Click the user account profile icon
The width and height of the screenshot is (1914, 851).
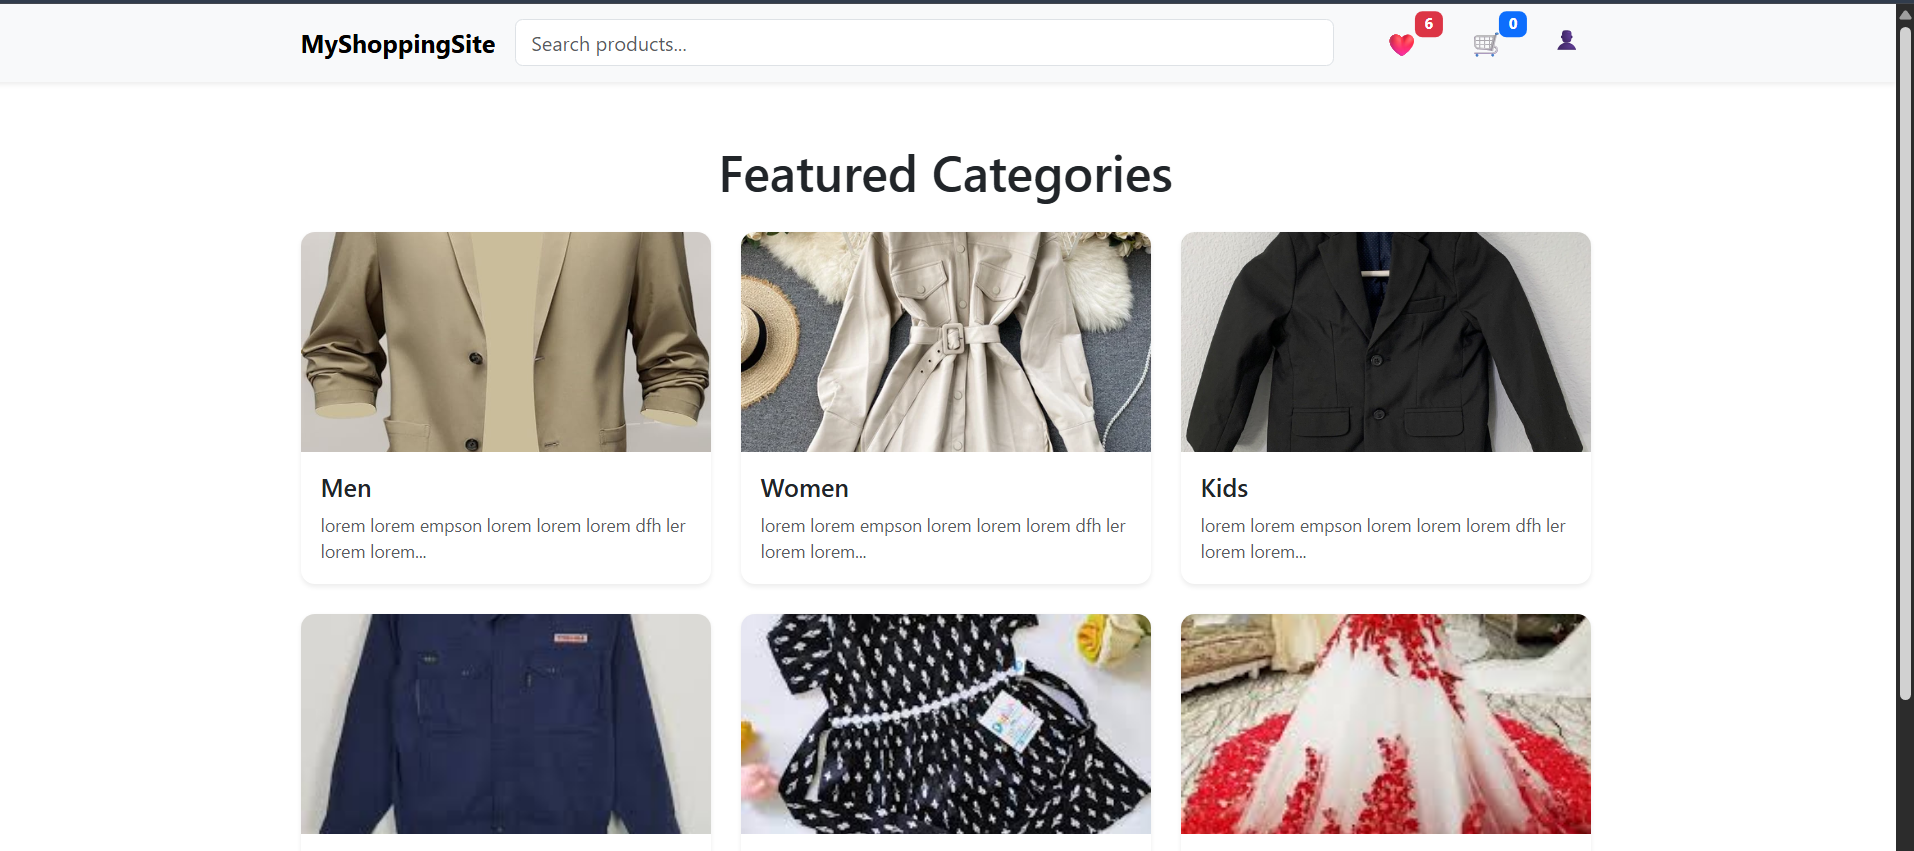tap(1566, 40)
